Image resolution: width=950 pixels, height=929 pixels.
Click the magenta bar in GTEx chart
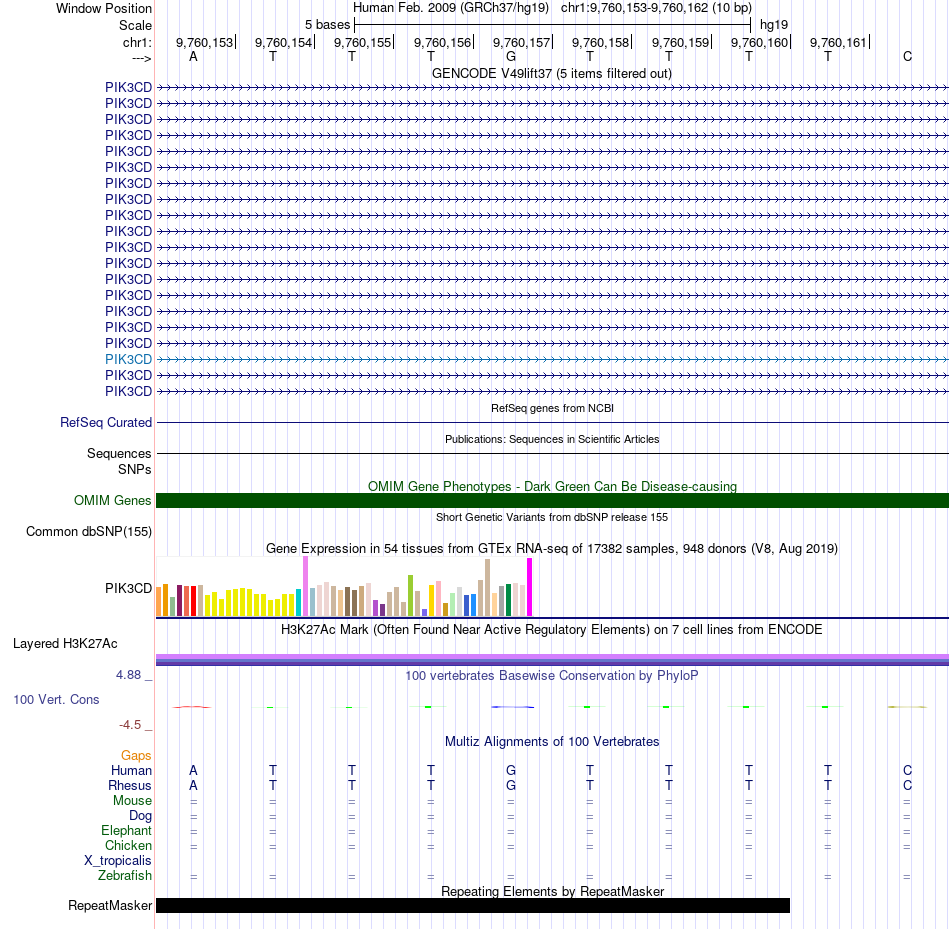click(x=530, y=587)
